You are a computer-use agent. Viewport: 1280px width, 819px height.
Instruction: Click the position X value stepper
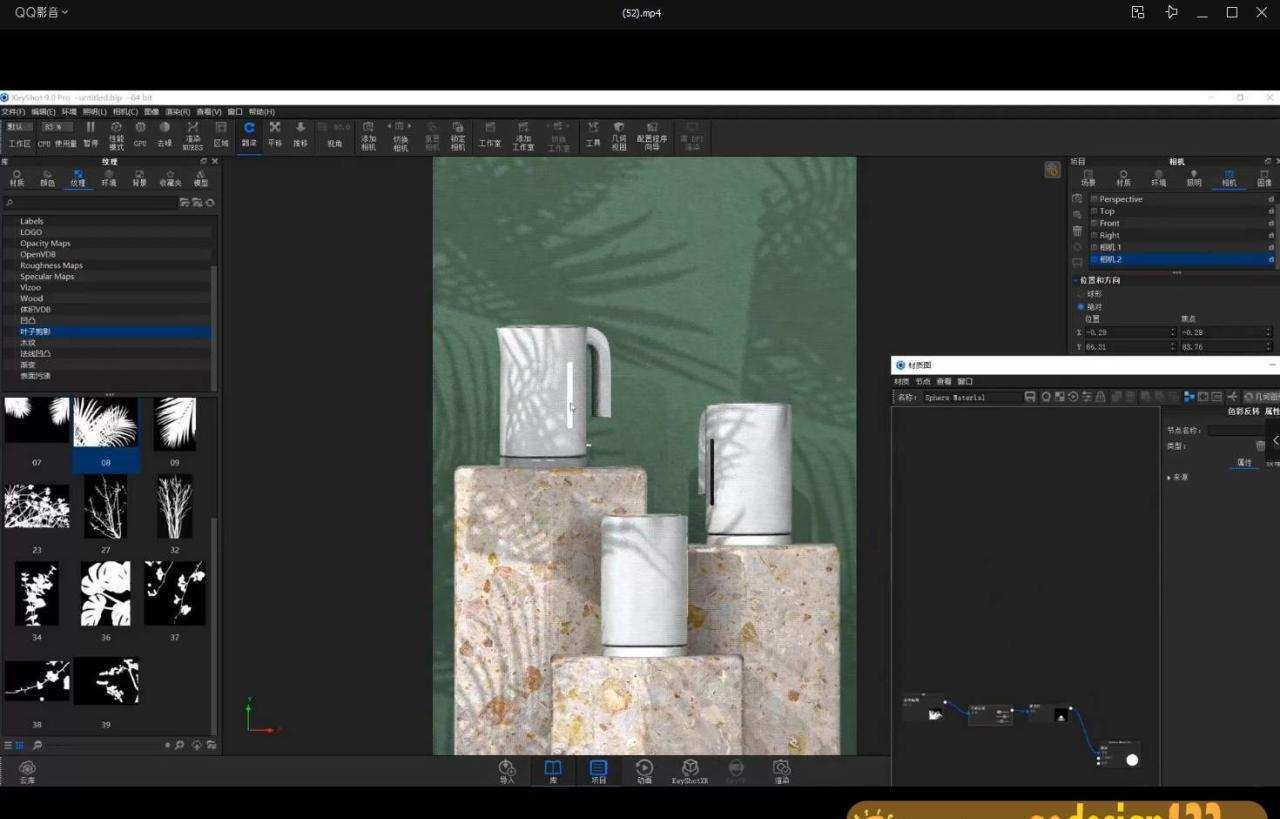1173,332
